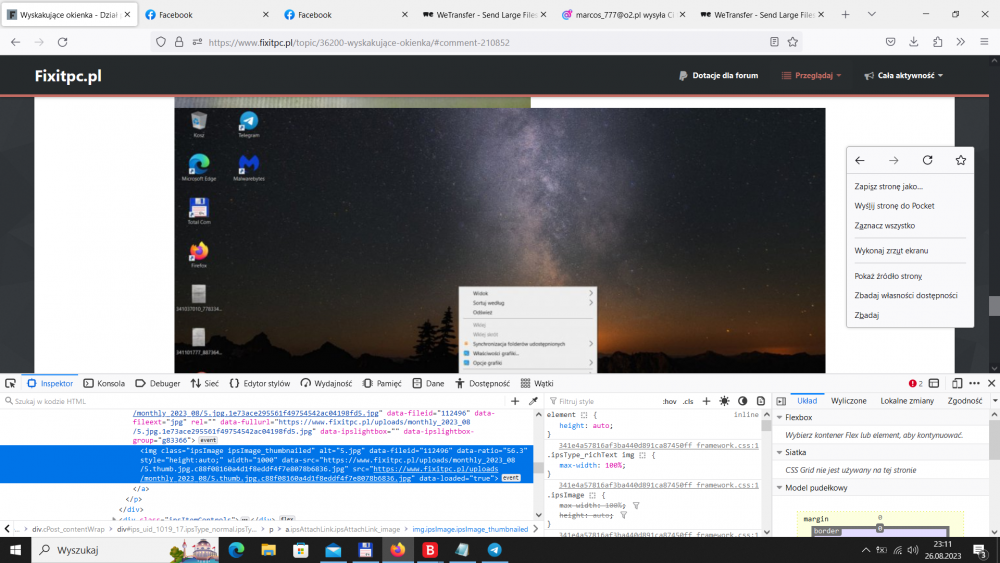Switch to the Konsola tab

coord(104,383)
